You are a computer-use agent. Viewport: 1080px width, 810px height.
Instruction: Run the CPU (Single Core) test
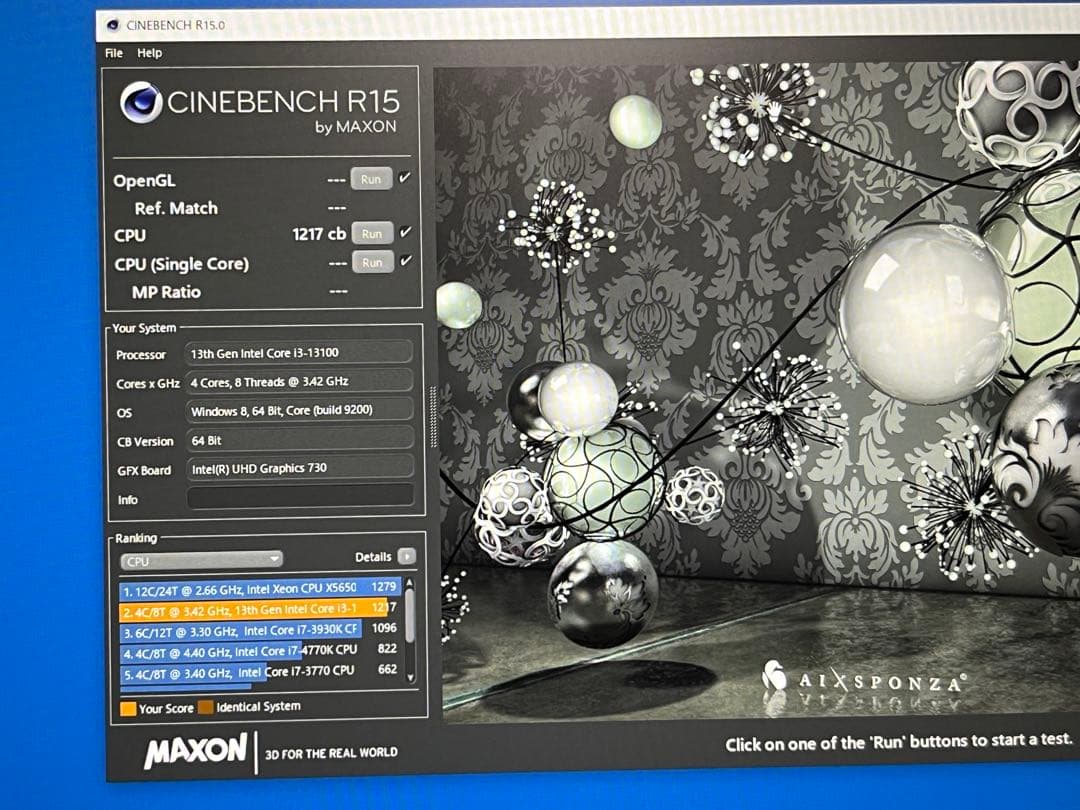[x=372, y=262]
